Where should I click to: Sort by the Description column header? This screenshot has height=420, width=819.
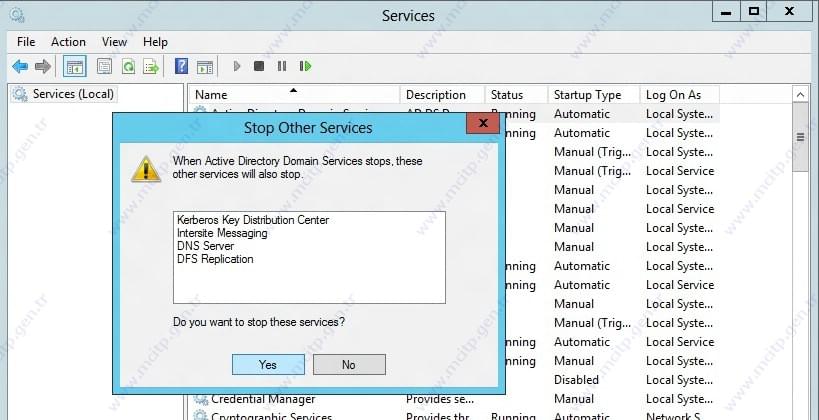[442, 95]
